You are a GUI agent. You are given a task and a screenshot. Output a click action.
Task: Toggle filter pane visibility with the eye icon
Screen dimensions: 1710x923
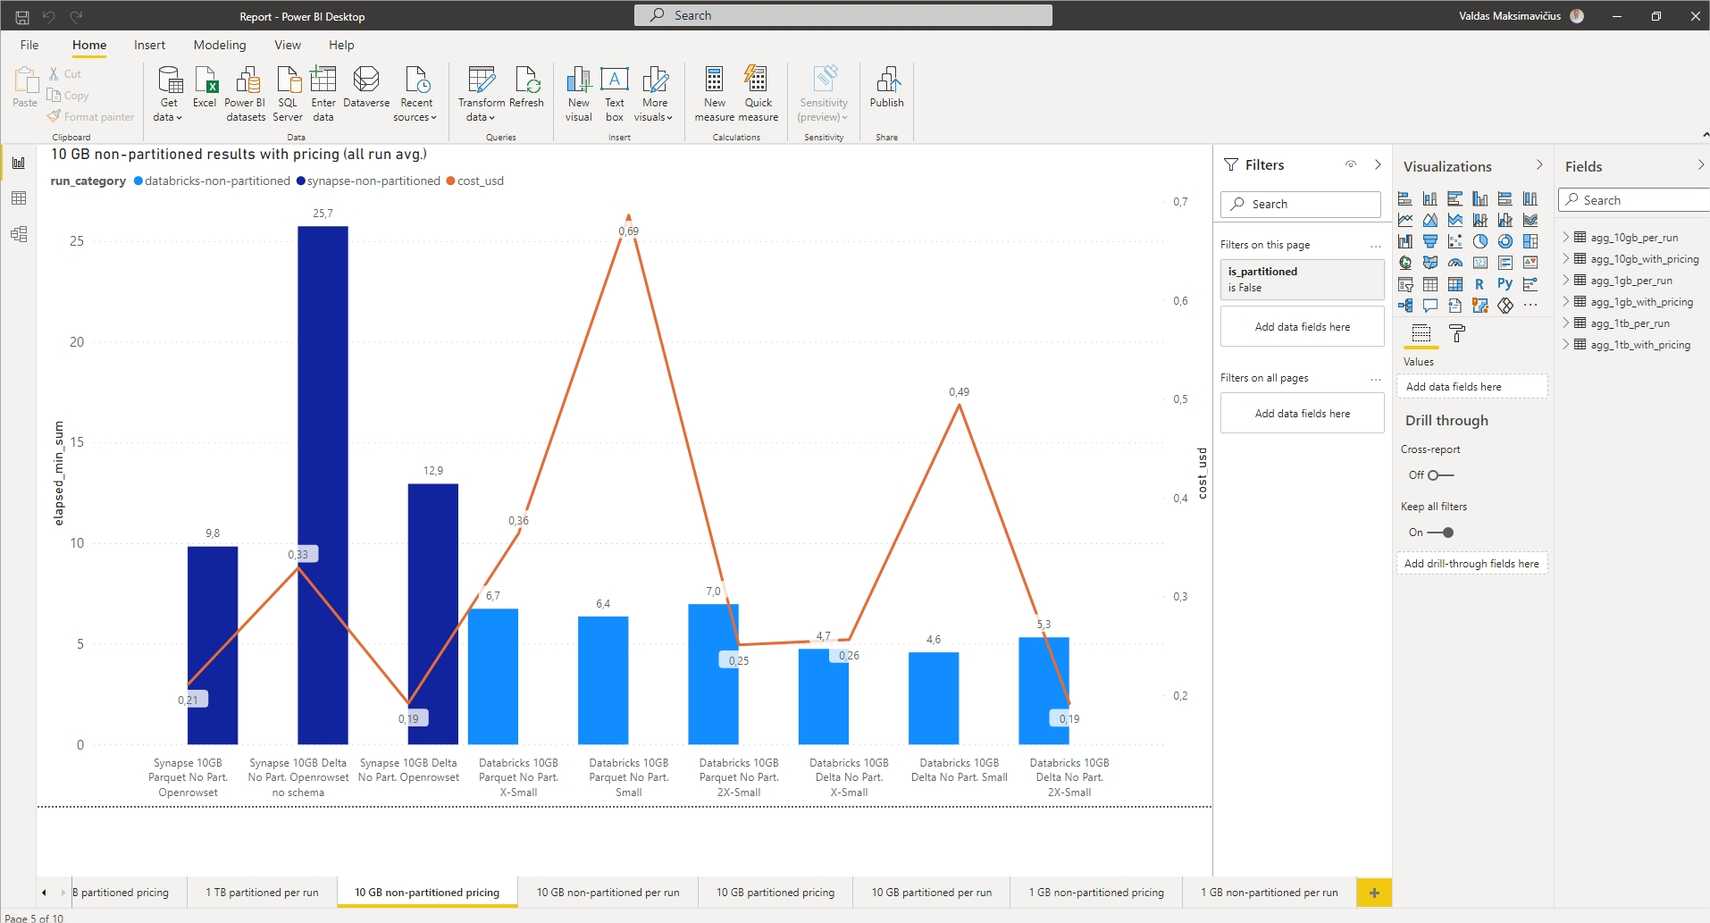(x=1351, y=164)
